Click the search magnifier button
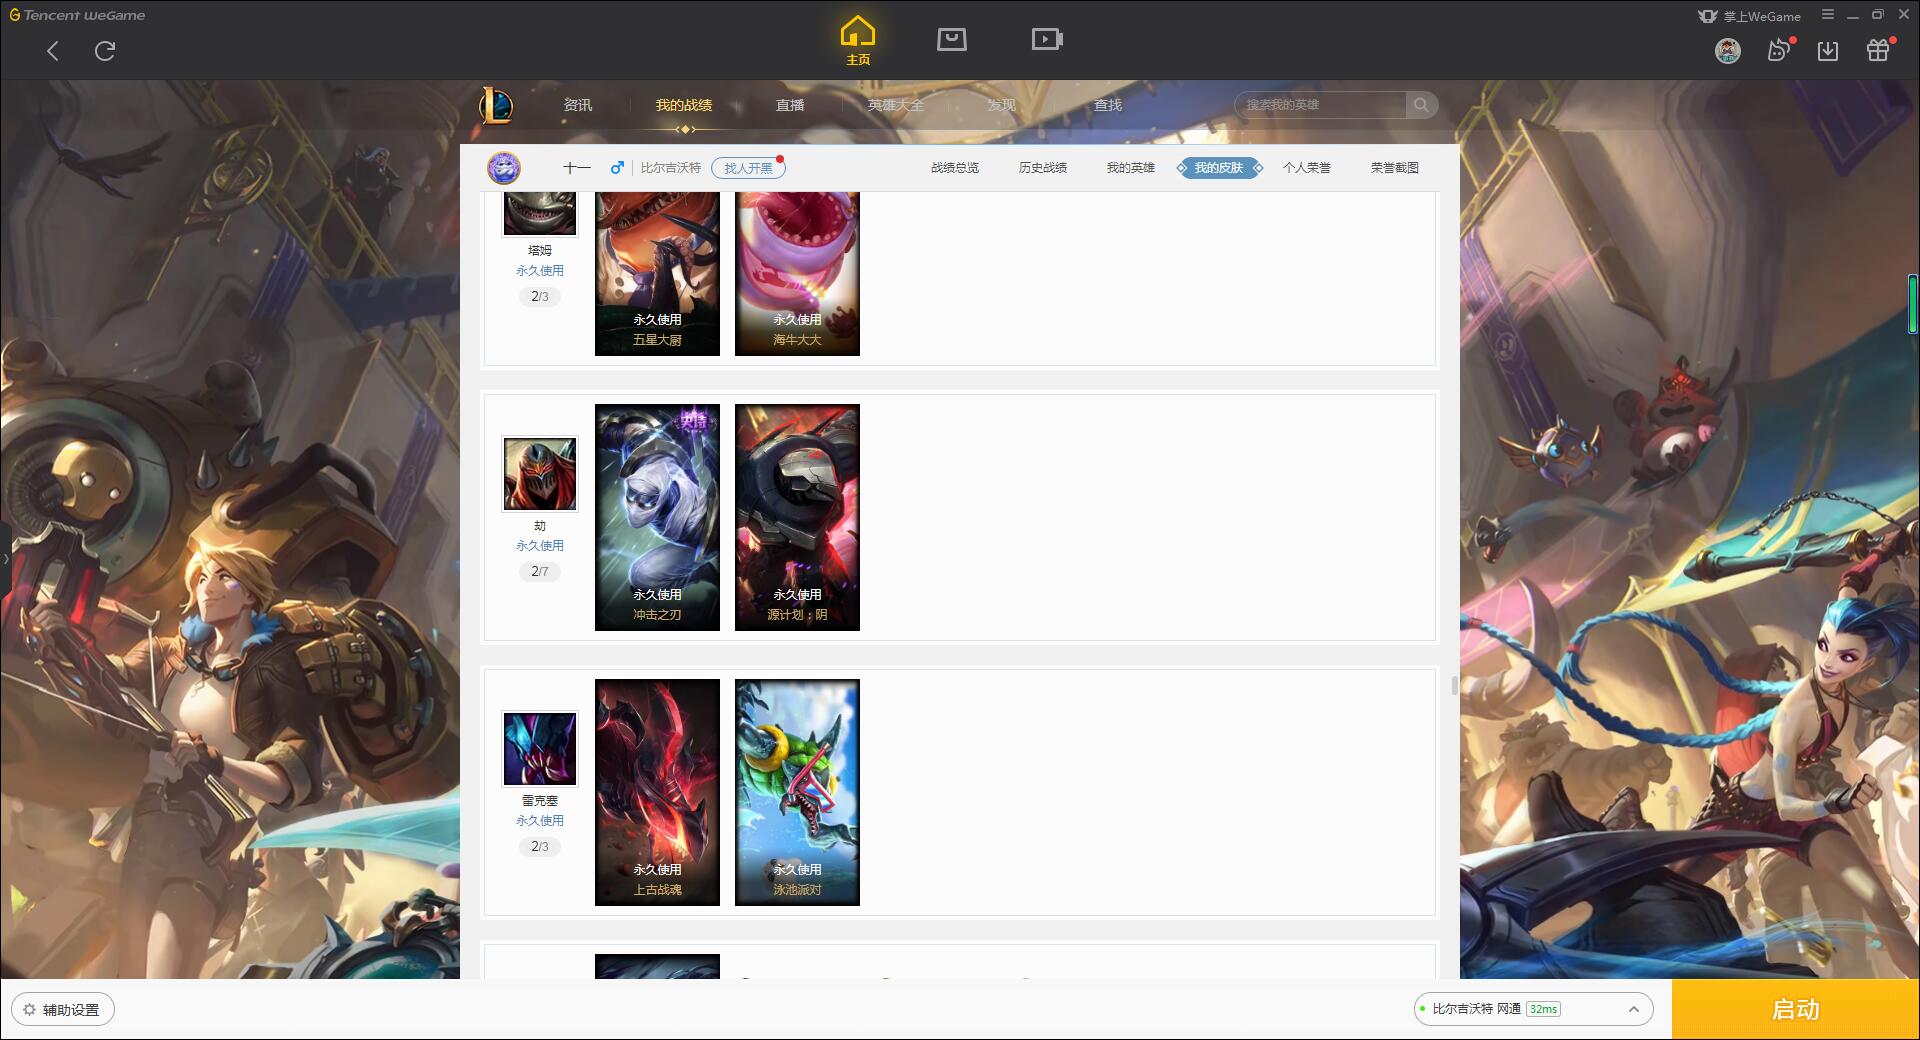1920x1040 pixels. (1421, 105)
